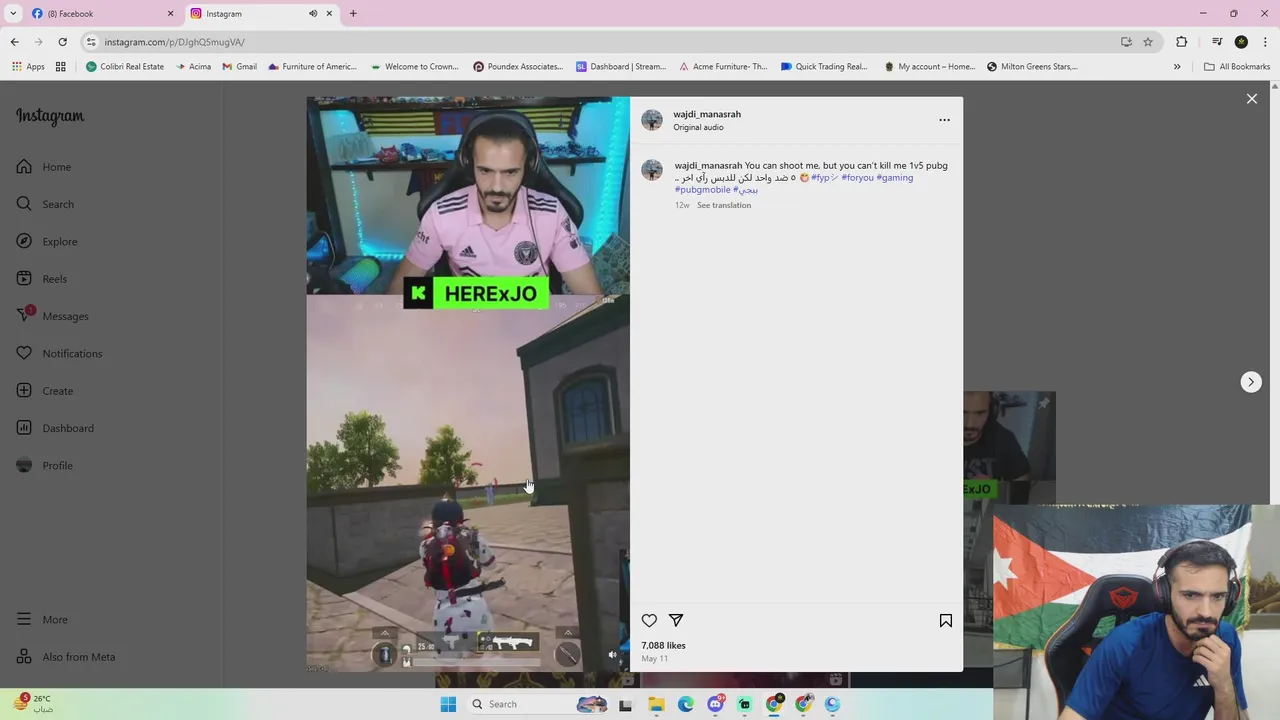This screenshot has height=720, width=1280.
Task: Open Task View on taskbar
Action: pos(625,704)
